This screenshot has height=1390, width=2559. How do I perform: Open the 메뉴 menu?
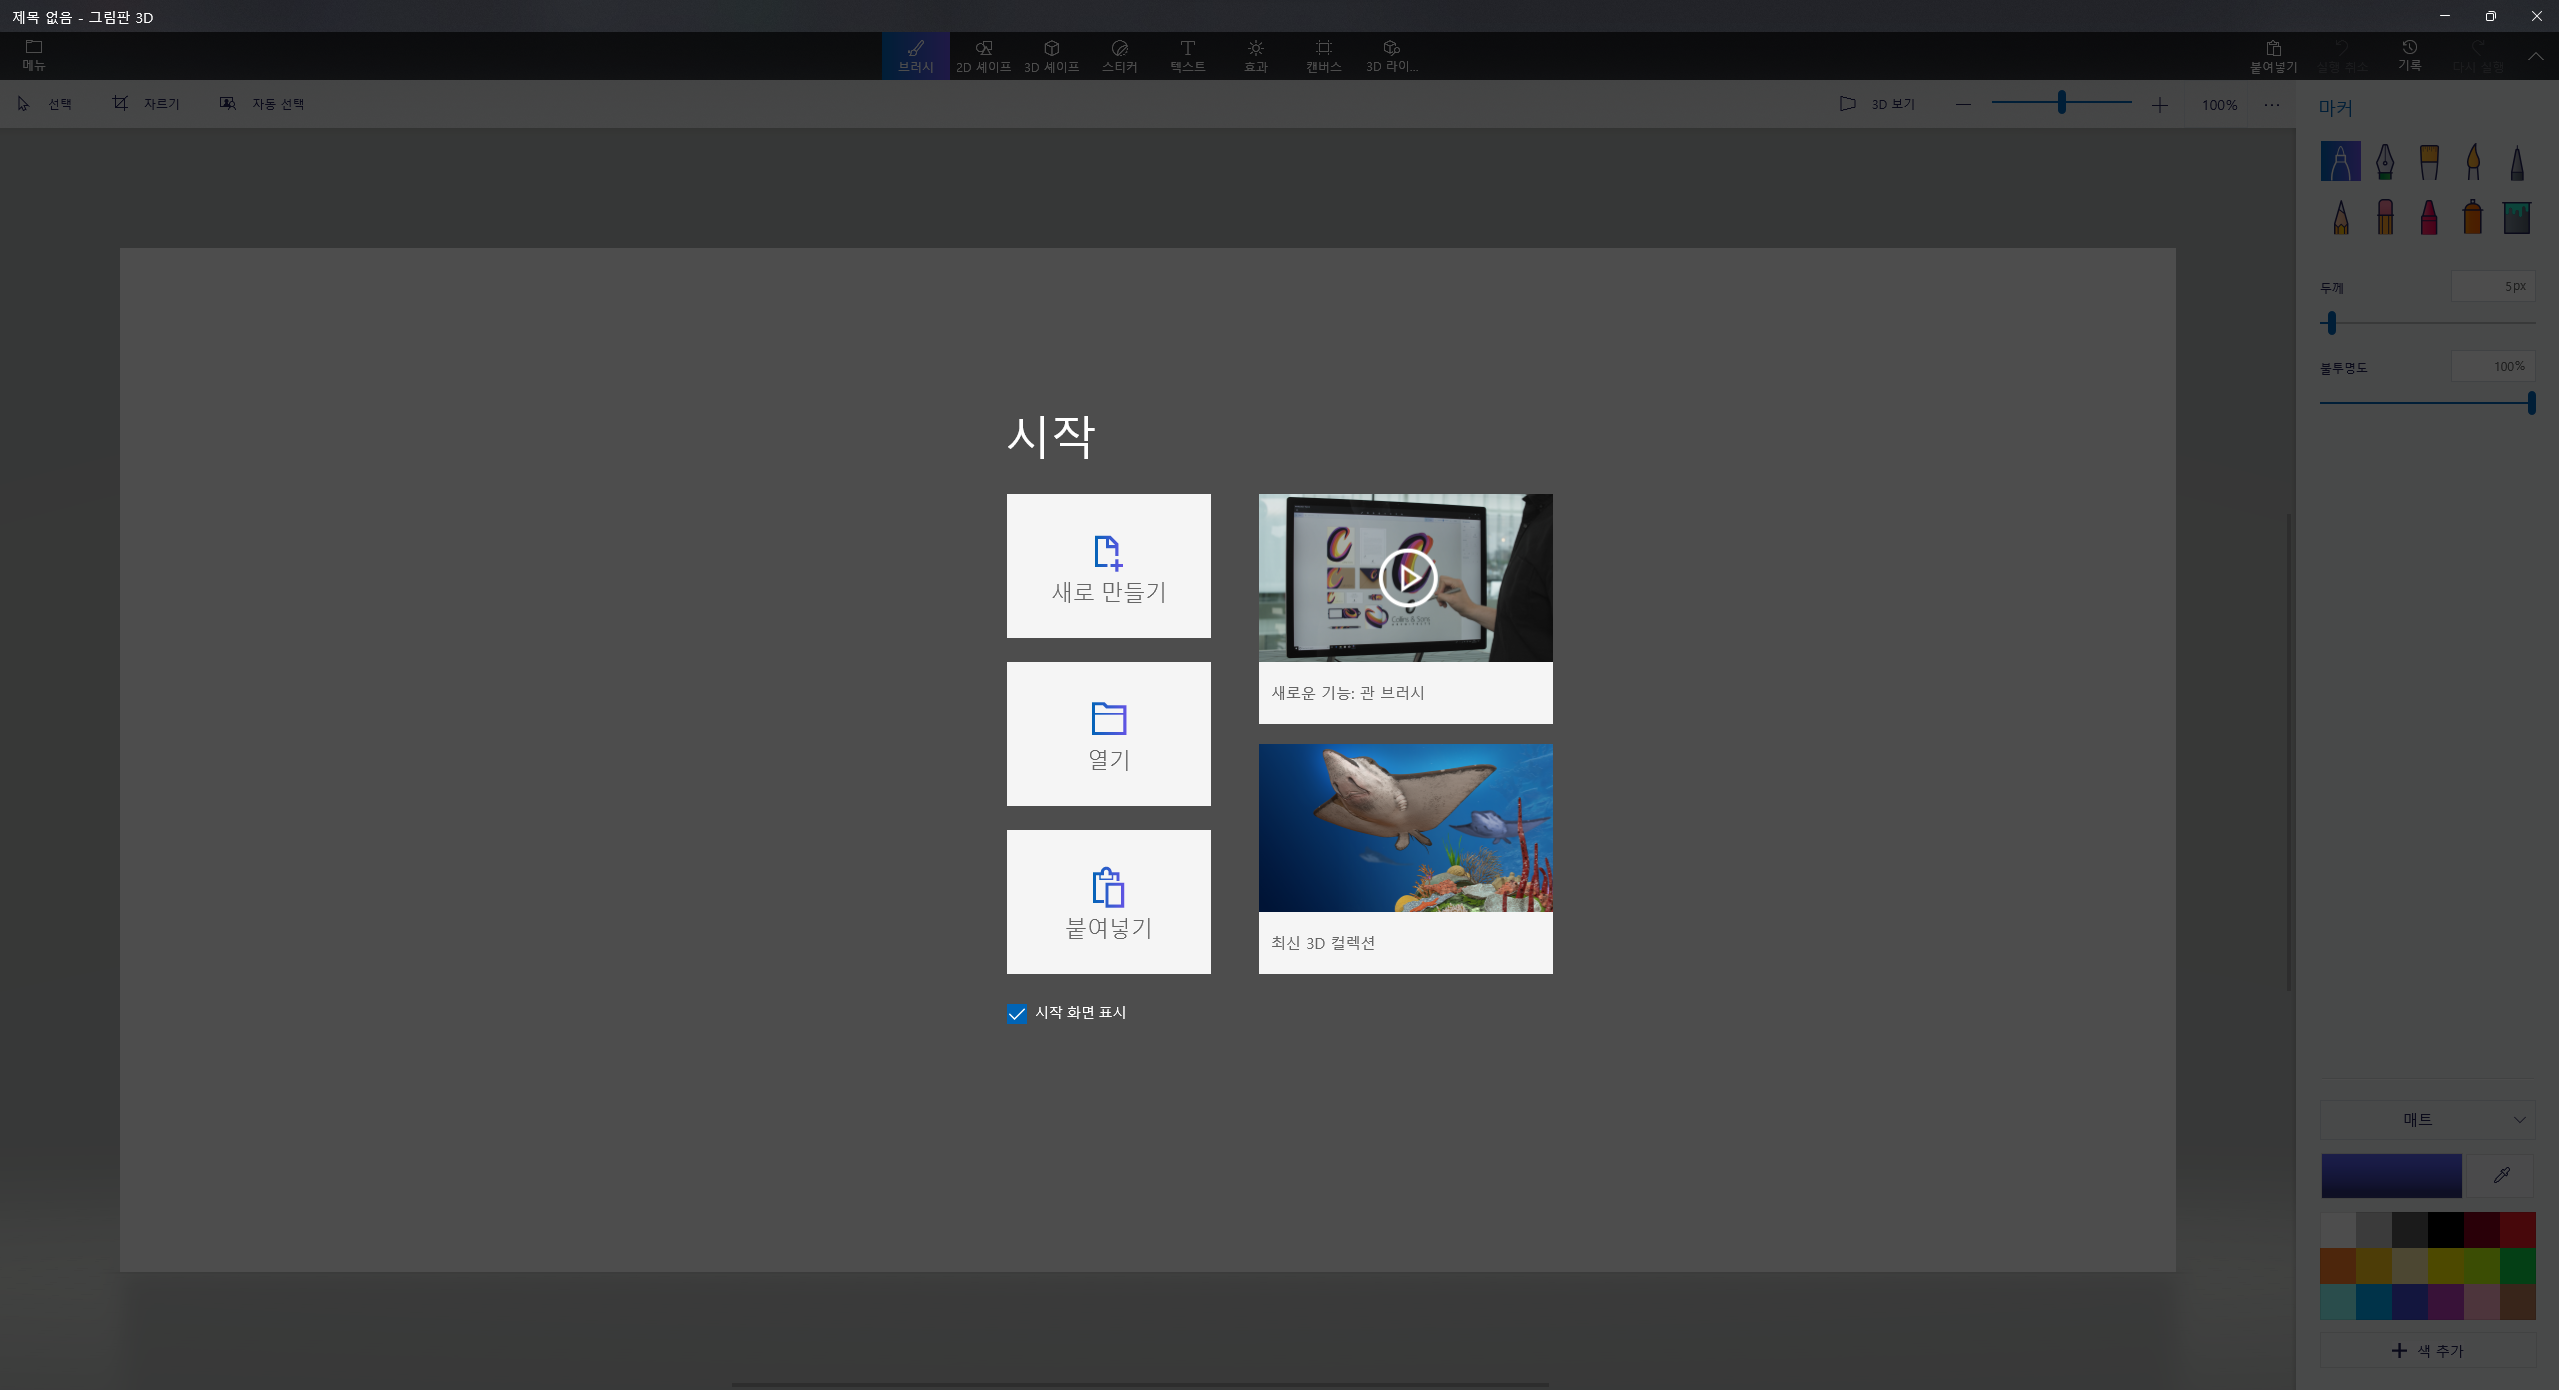pyautogui.click(x=34, y=56)
